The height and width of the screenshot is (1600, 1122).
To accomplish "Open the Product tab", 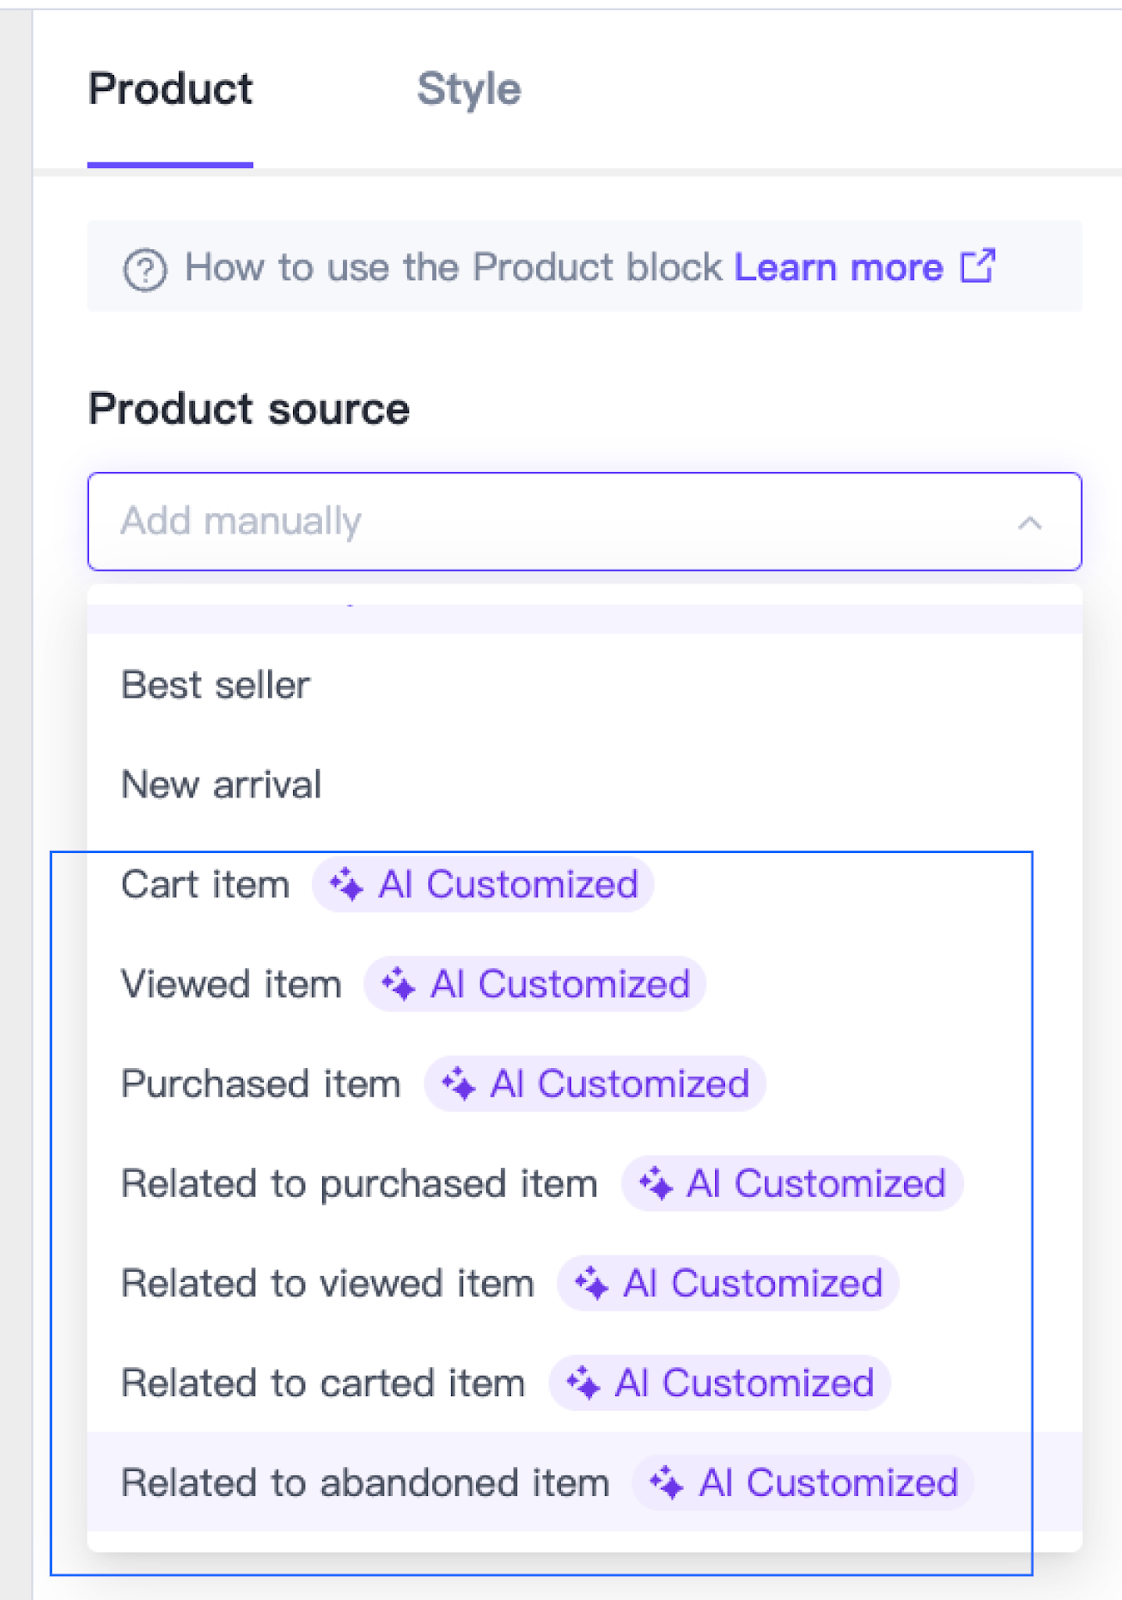I will coord(170,90).
